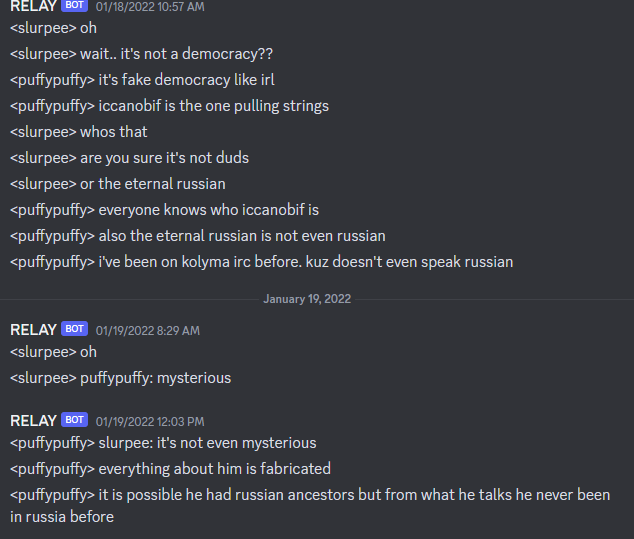Image resolution: width=634 pixels, height=539 pixels.
Task: Open RELAY profile from 12:03 PM message
Action: [33, 421]
